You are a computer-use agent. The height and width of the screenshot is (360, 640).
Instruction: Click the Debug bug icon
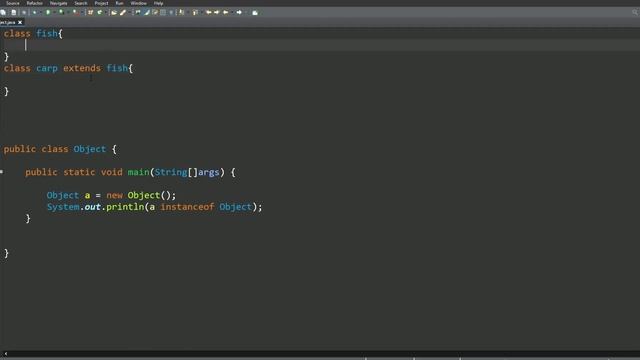point(34,12)
